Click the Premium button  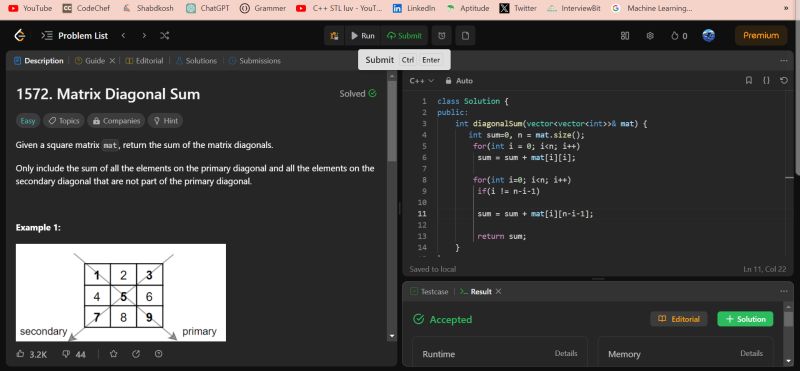761,35
